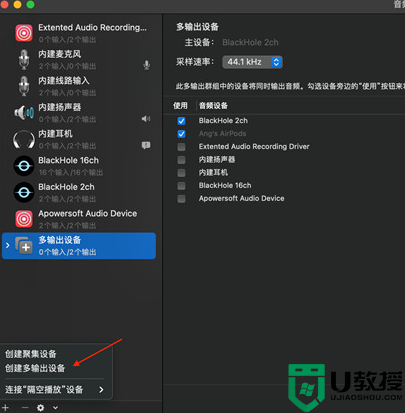Uncheck the BlackHole 2ch use checkbox
This screenshot has height=413, width=405.
(181, 121)
